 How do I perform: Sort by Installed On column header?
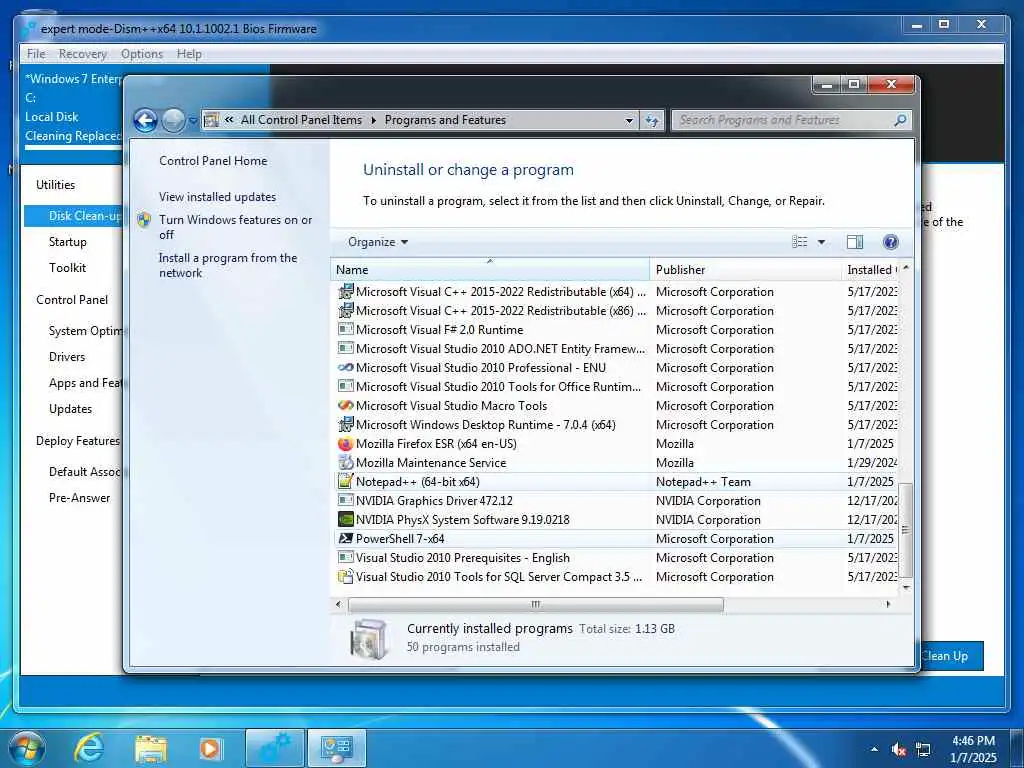(871, 270)
